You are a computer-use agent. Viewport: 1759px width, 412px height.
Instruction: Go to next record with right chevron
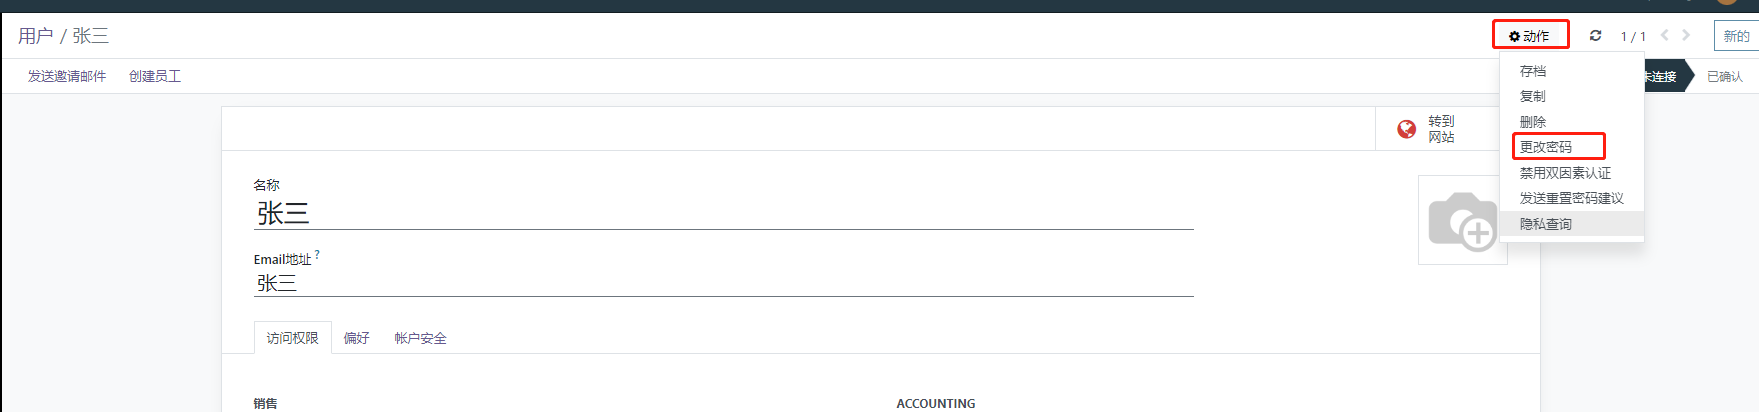[x=1686, y=35]
